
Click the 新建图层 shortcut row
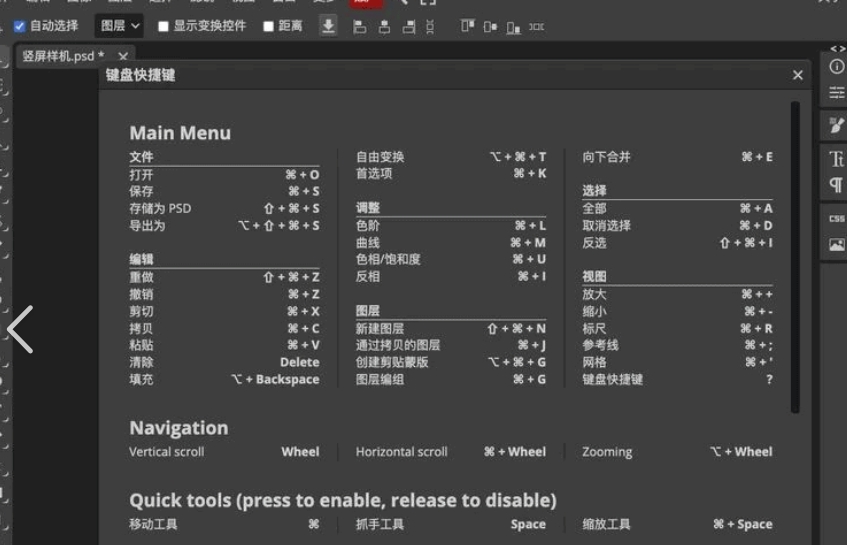(451, 328)
